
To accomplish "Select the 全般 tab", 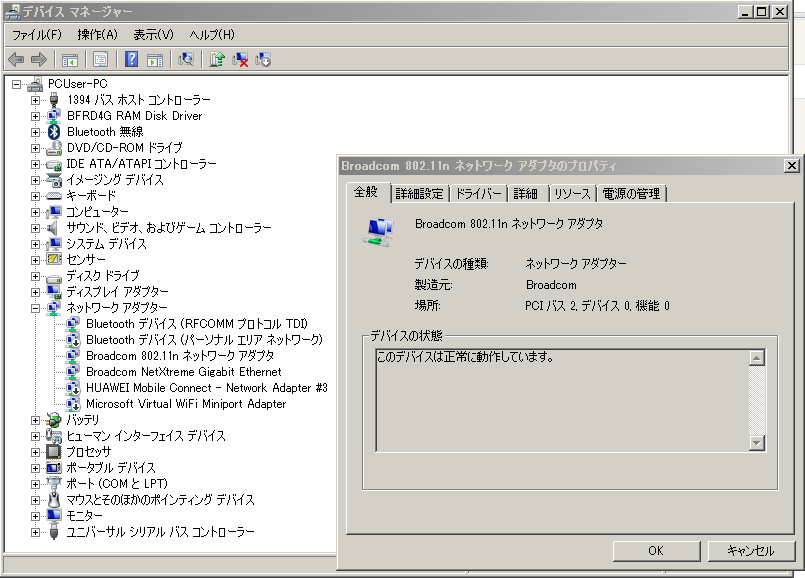I will point(366,192).
